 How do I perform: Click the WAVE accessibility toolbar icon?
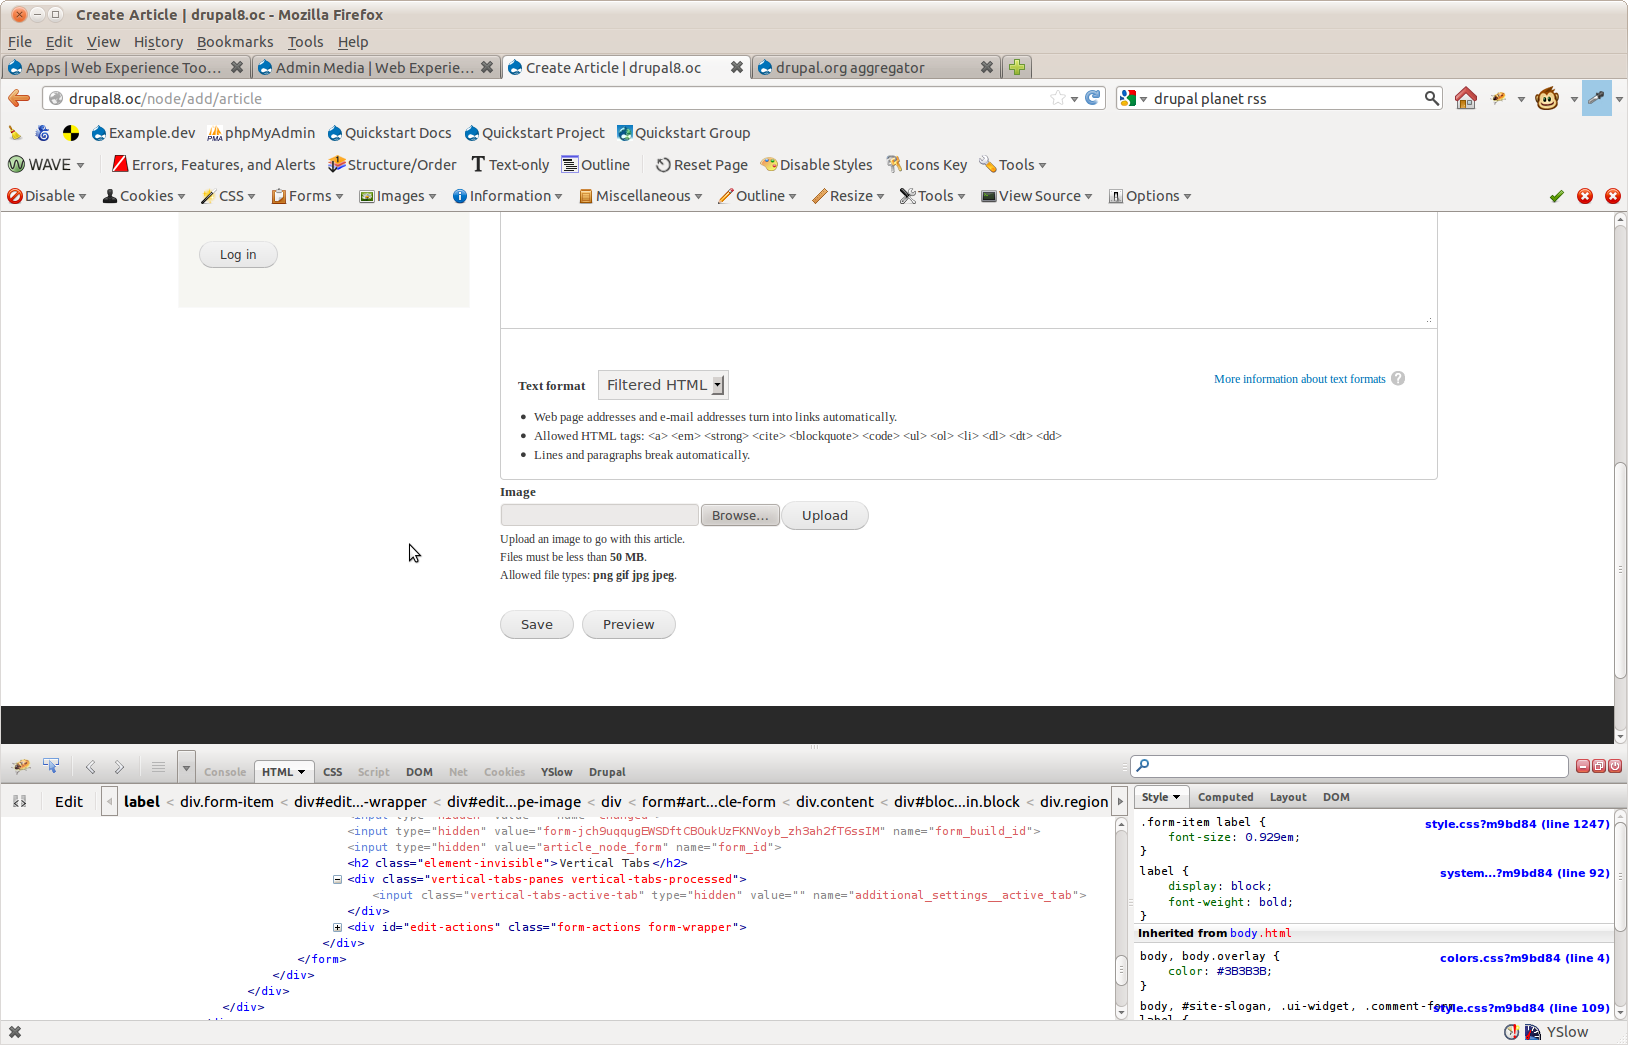pyautogui.click(x=17, y=164)
